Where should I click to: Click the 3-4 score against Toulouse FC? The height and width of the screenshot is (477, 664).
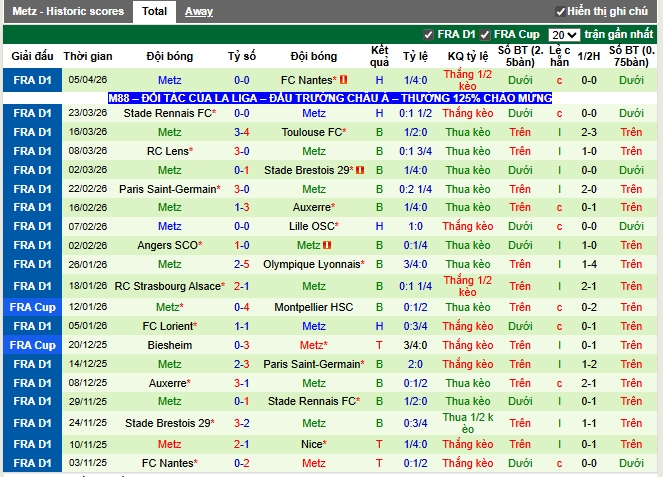click(242, 132)
